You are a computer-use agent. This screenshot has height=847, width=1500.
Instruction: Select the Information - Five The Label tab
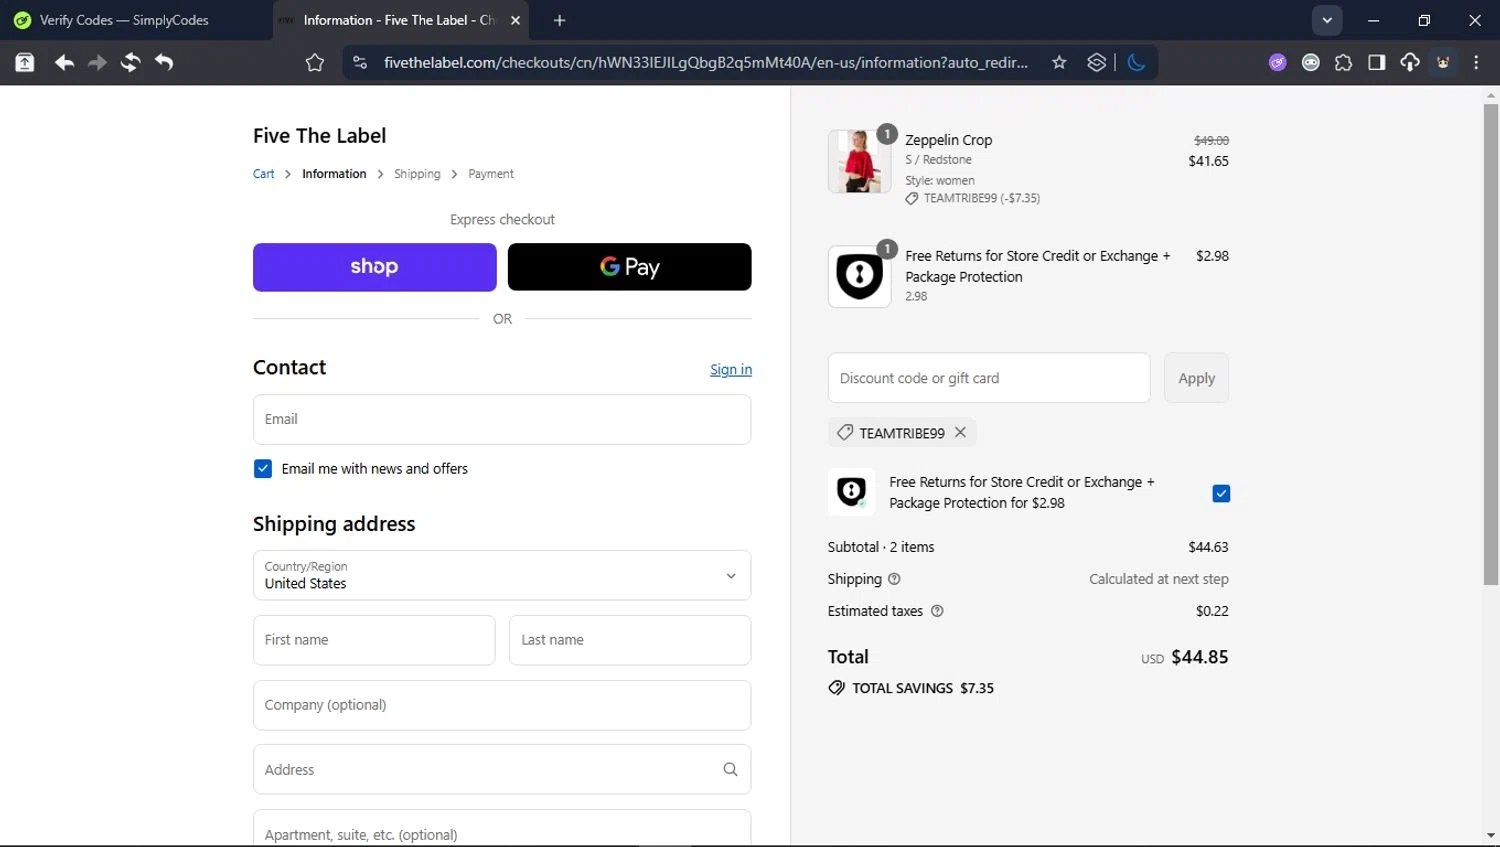pos(400,20)
